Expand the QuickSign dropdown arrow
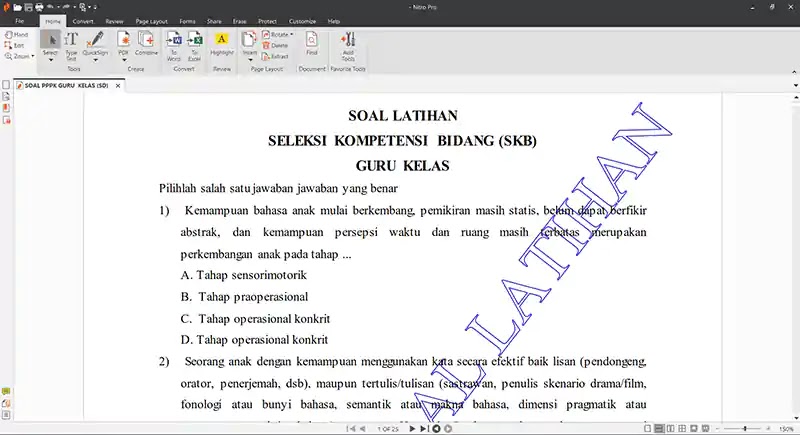The width and height of the screenshot is (800, 435). coord(95,60)
